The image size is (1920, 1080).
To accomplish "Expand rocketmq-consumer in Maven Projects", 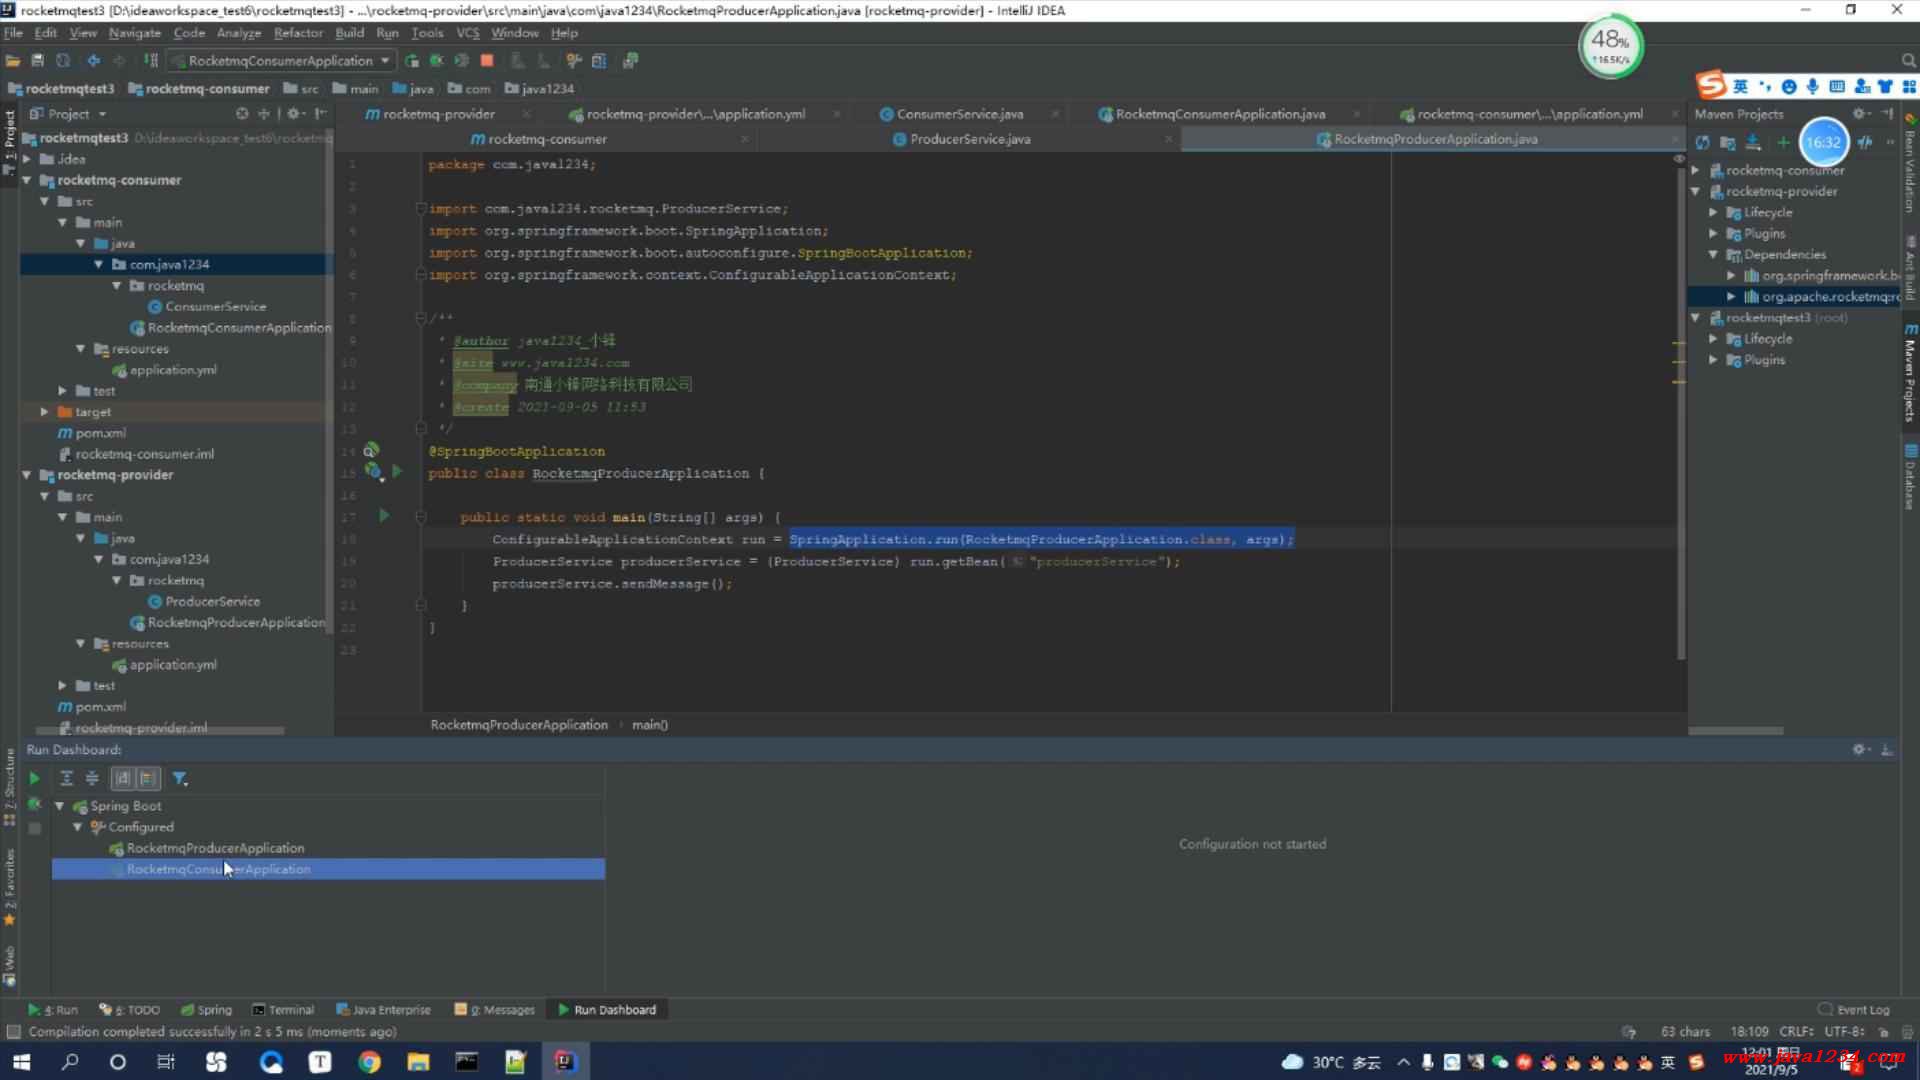I will click(1695, 170).
